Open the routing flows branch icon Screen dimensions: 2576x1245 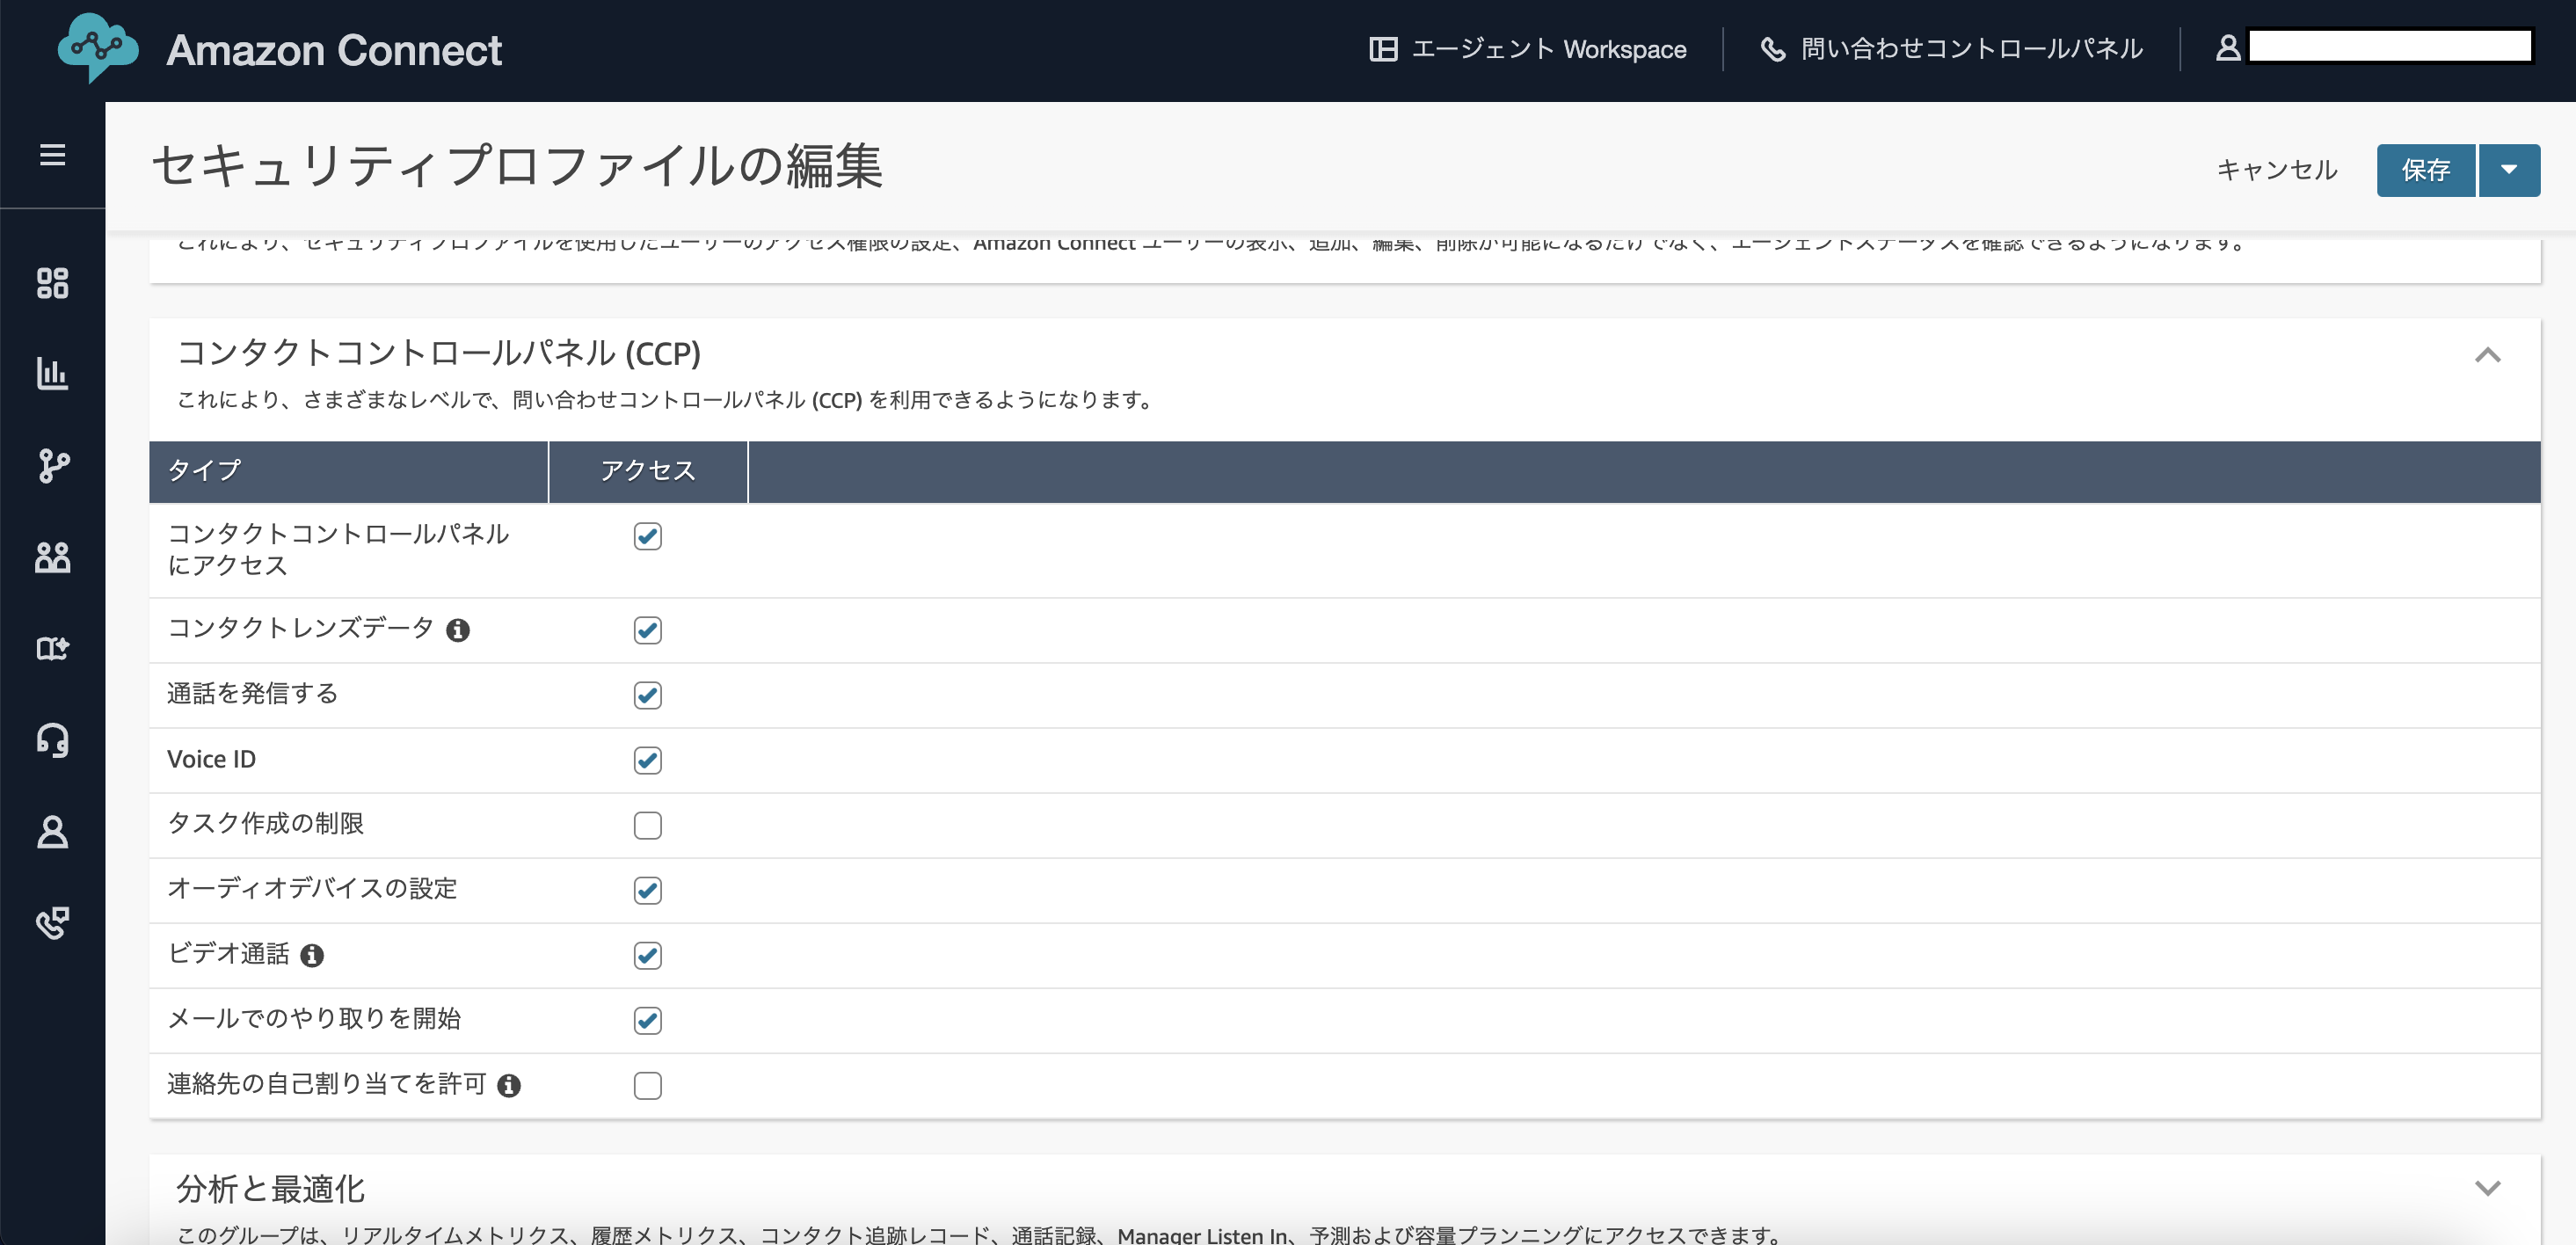[52, 465]
